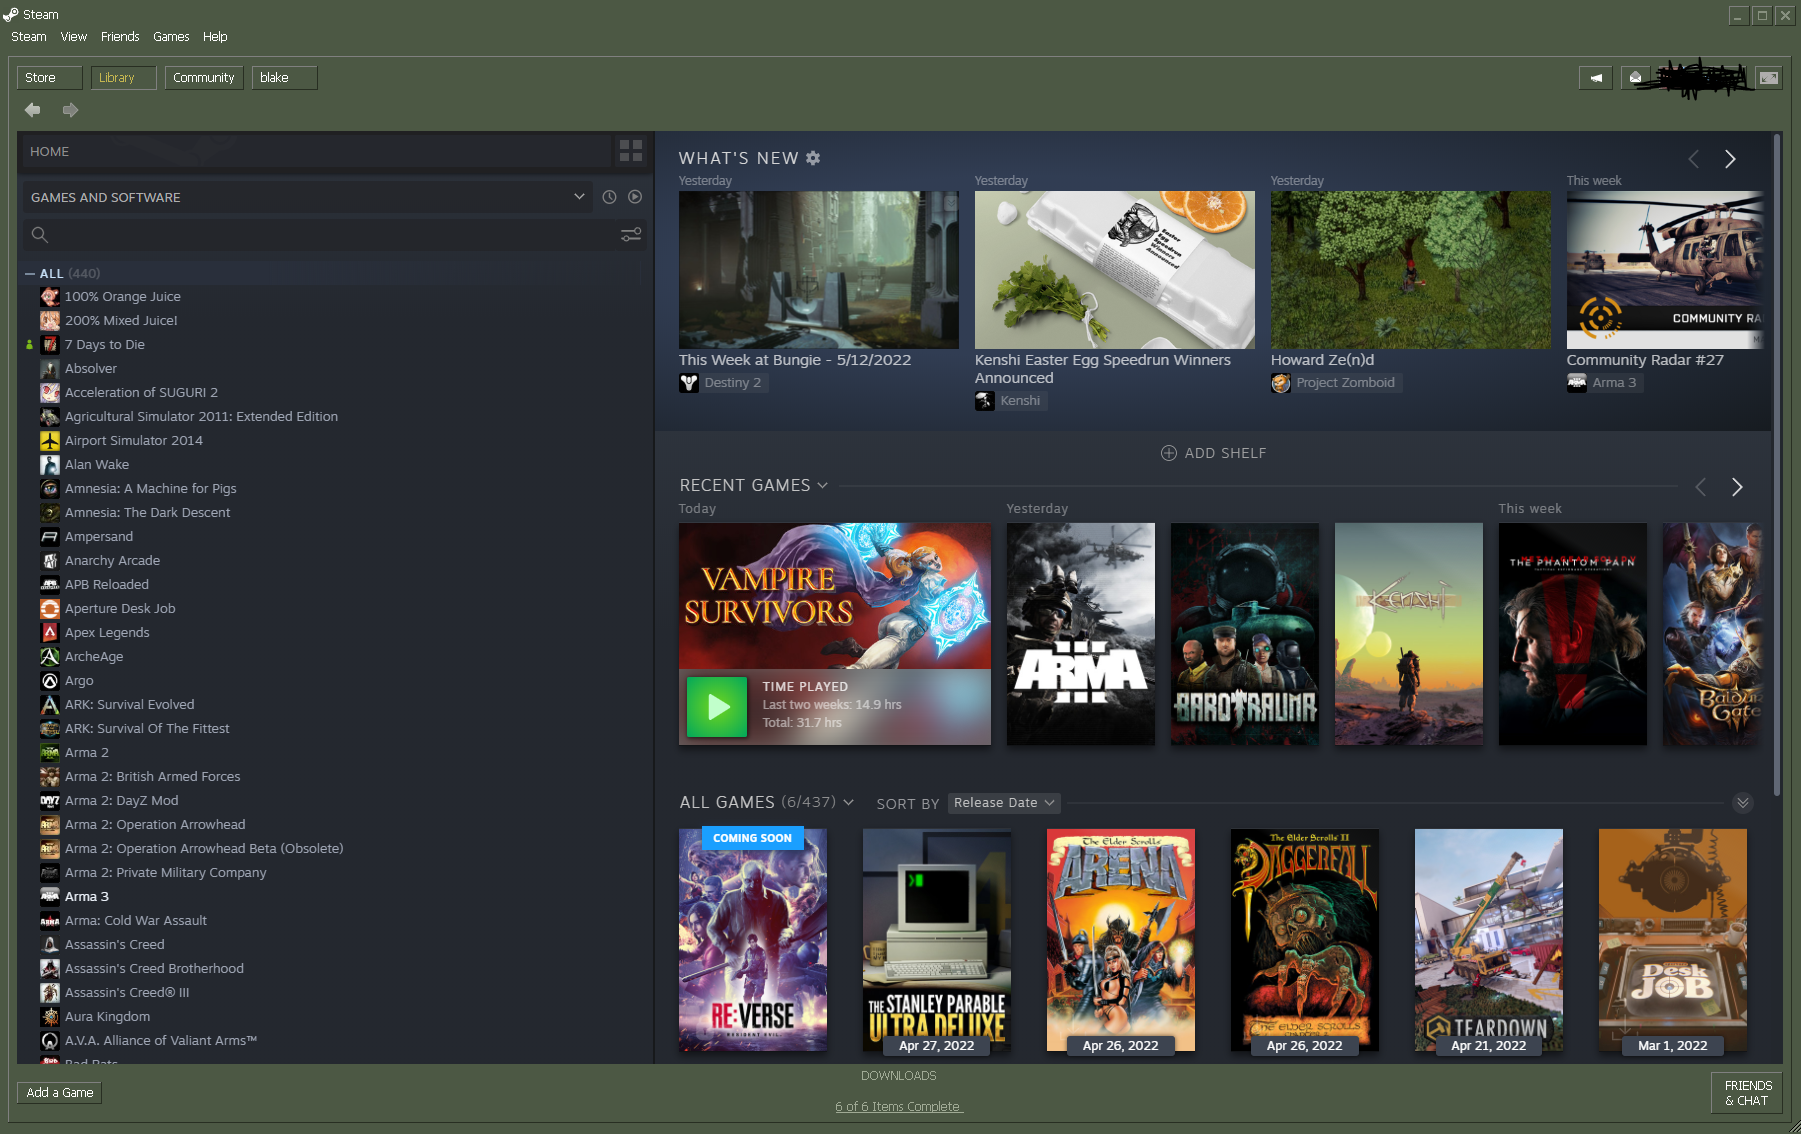Collapse the All Games shelf chevron
Viewport: 1801px width, 1134px height.
(x=1743, y=803)
